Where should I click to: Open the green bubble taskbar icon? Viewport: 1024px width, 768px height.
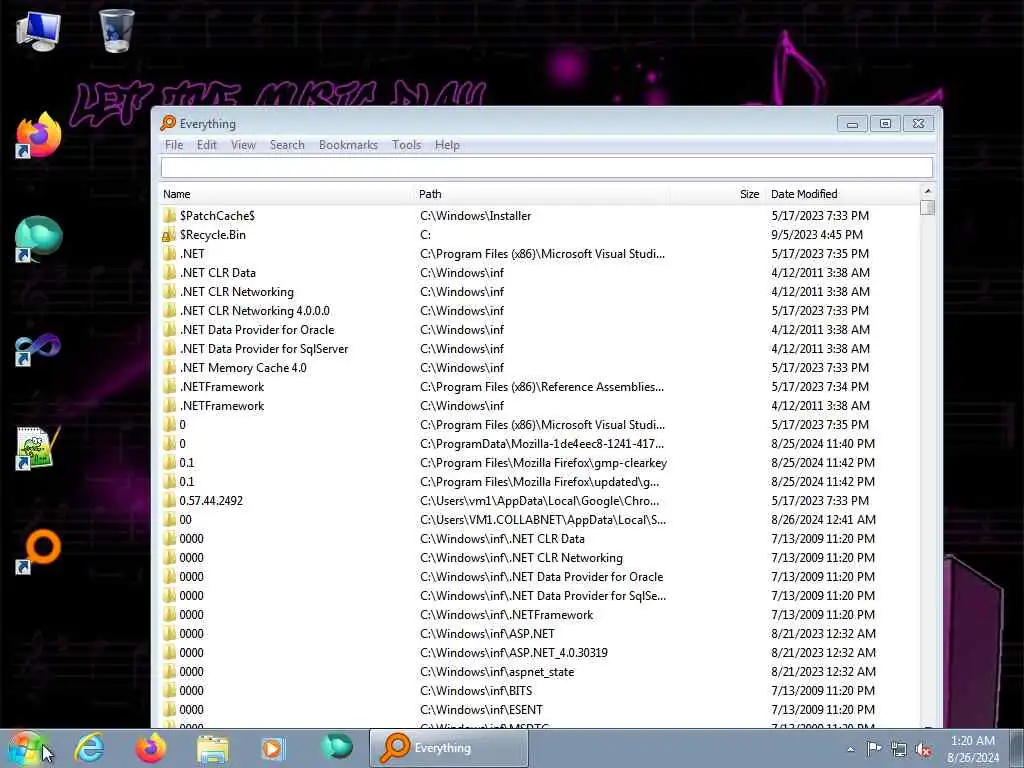pos(337,747)
